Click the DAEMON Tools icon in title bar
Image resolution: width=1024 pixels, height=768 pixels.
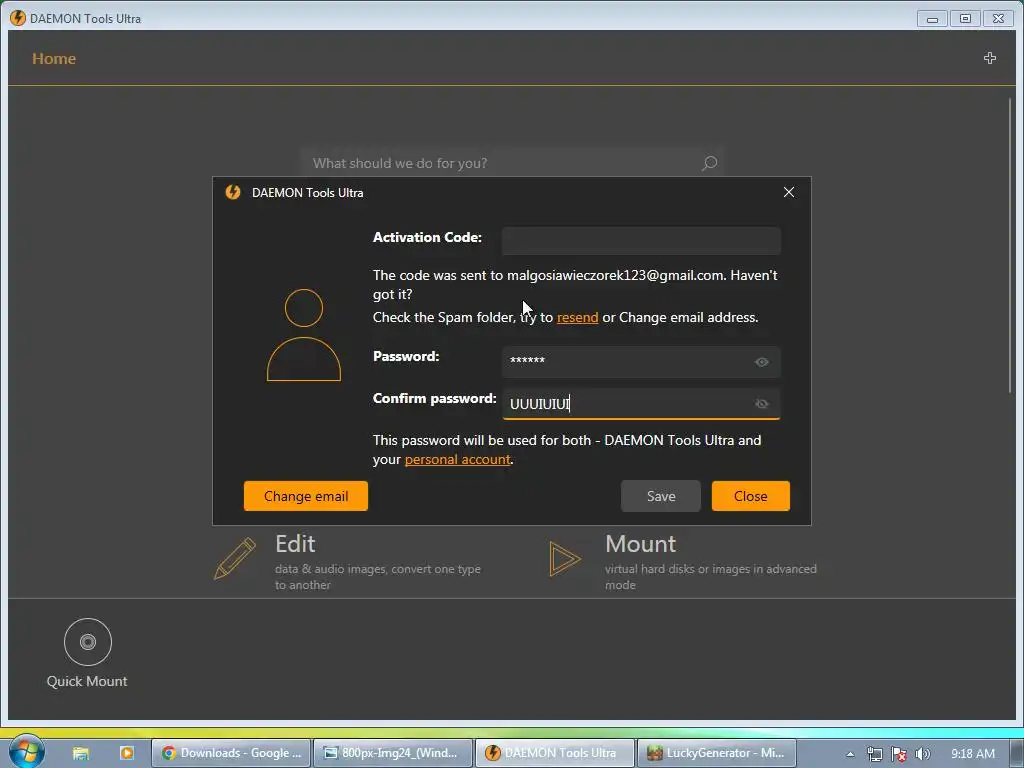click(x=18, y=18)
